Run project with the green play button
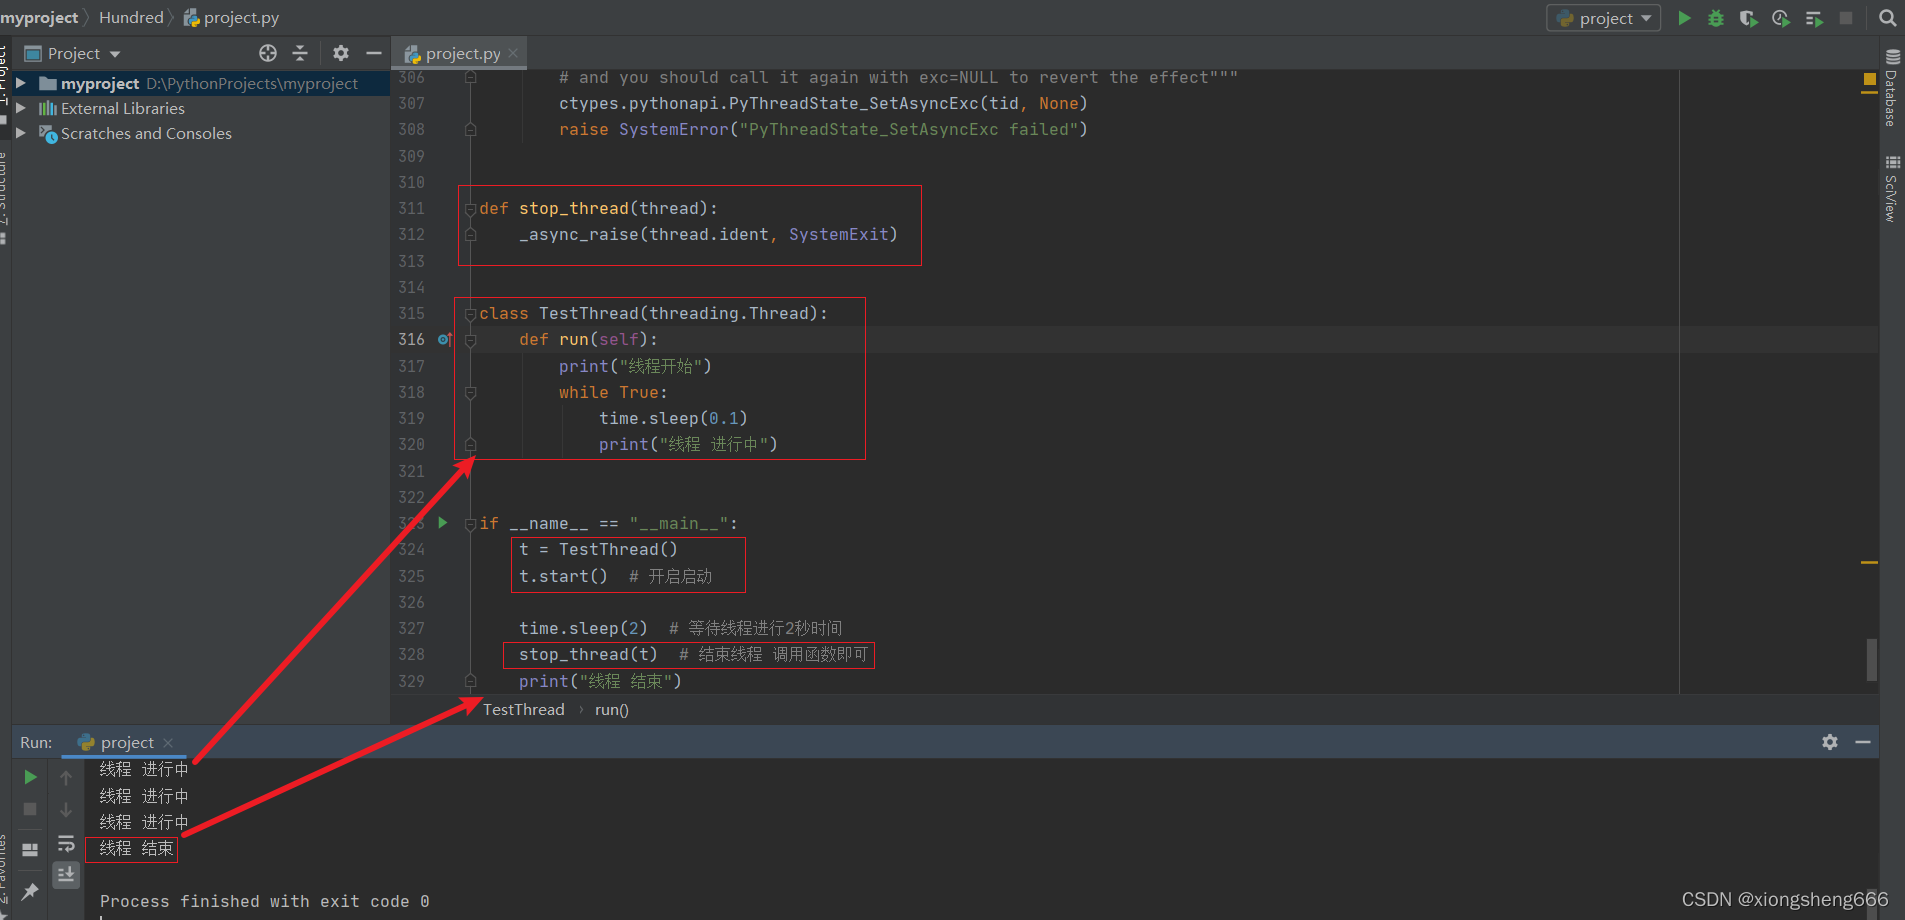This screenshot has height=920, width=1905. [1684, 18]
